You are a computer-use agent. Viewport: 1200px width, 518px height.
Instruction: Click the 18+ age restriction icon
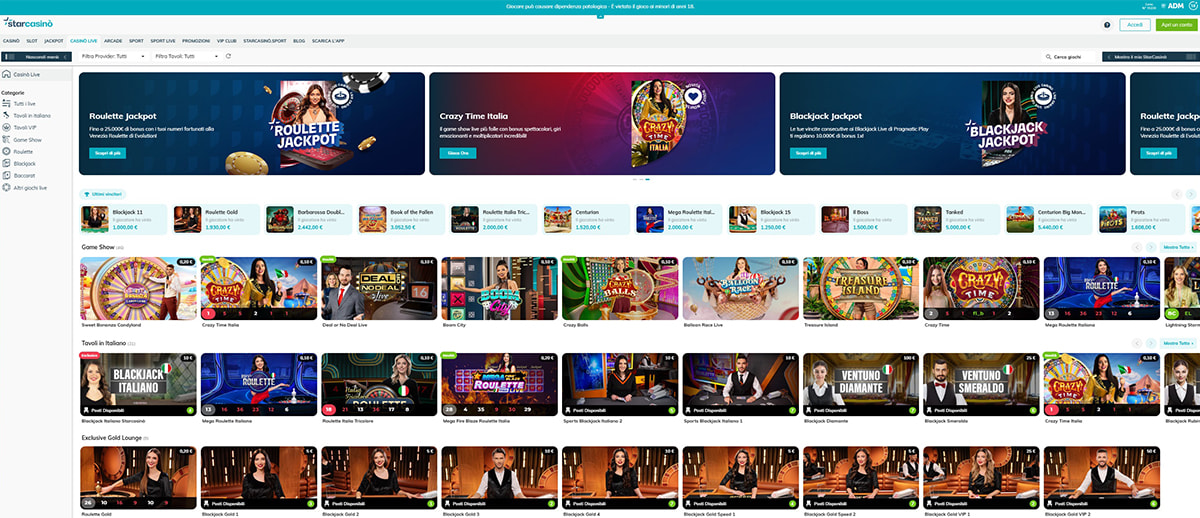(1192, 6)
